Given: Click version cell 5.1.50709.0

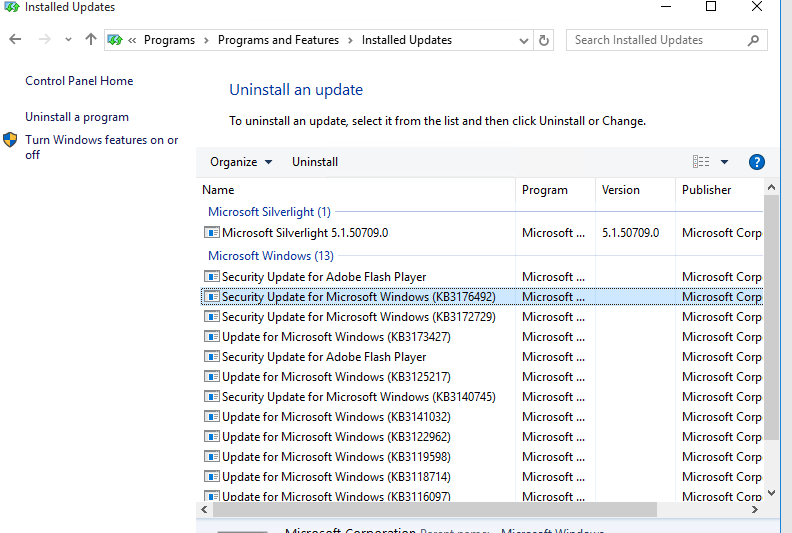Looking at the screenshot, I should point(630,233).
